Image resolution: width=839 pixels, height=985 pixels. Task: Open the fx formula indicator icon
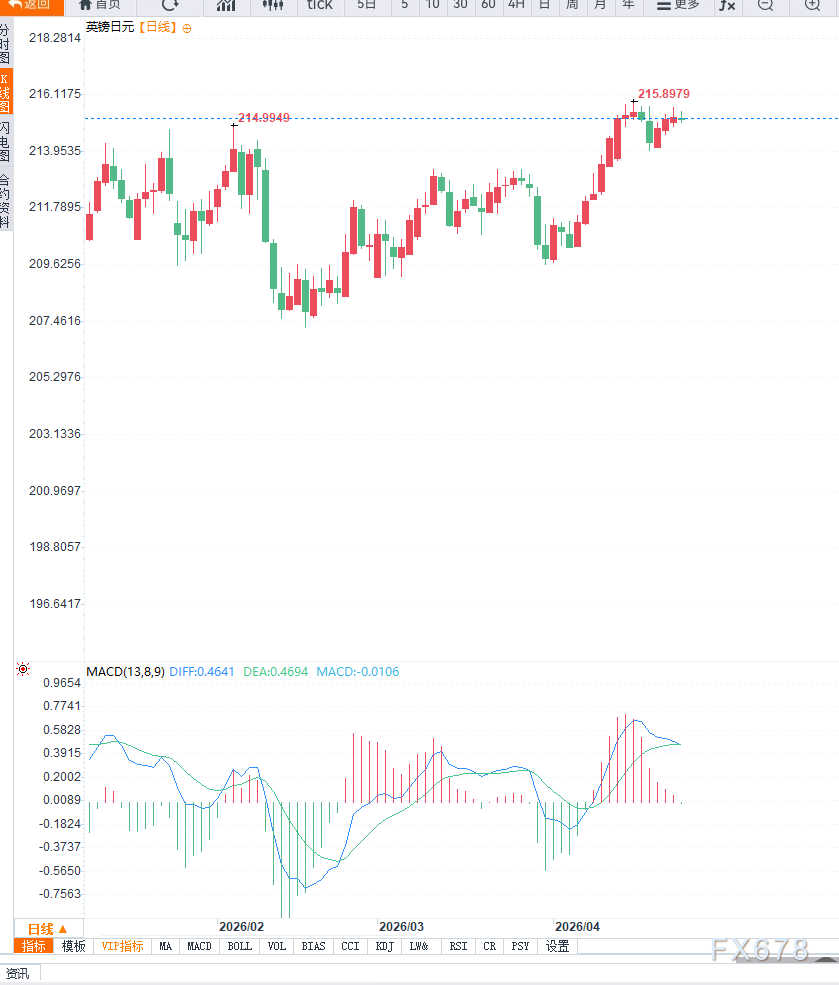click(x=727, y=5)
